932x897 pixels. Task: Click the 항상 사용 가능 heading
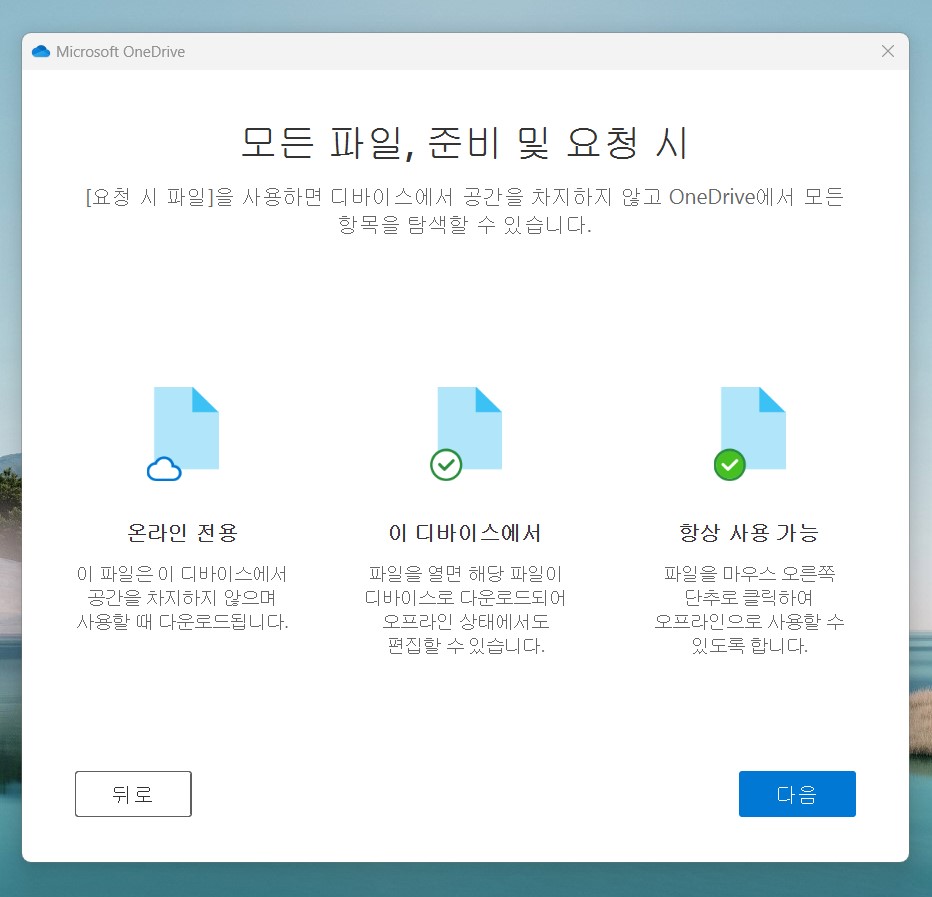pyautogui.click(x=749, y=533)
